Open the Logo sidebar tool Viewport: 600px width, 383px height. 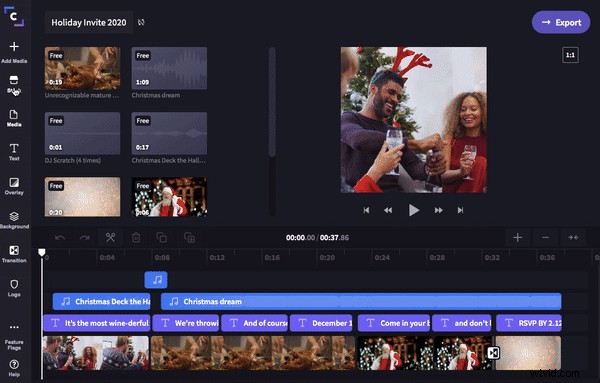click(x=14, y=288)
